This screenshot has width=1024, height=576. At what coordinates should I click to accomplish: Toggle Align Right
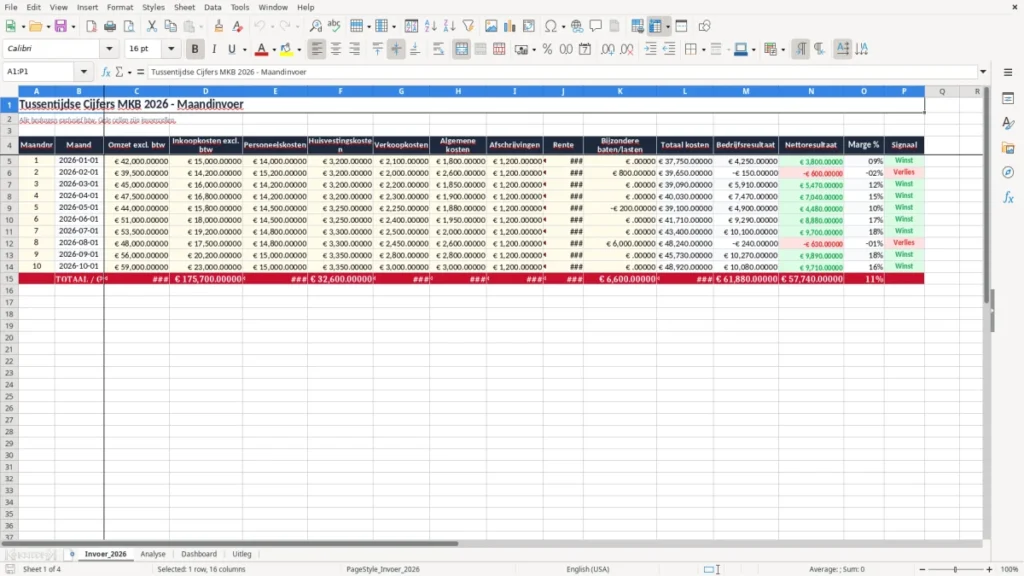coord(355,49)
